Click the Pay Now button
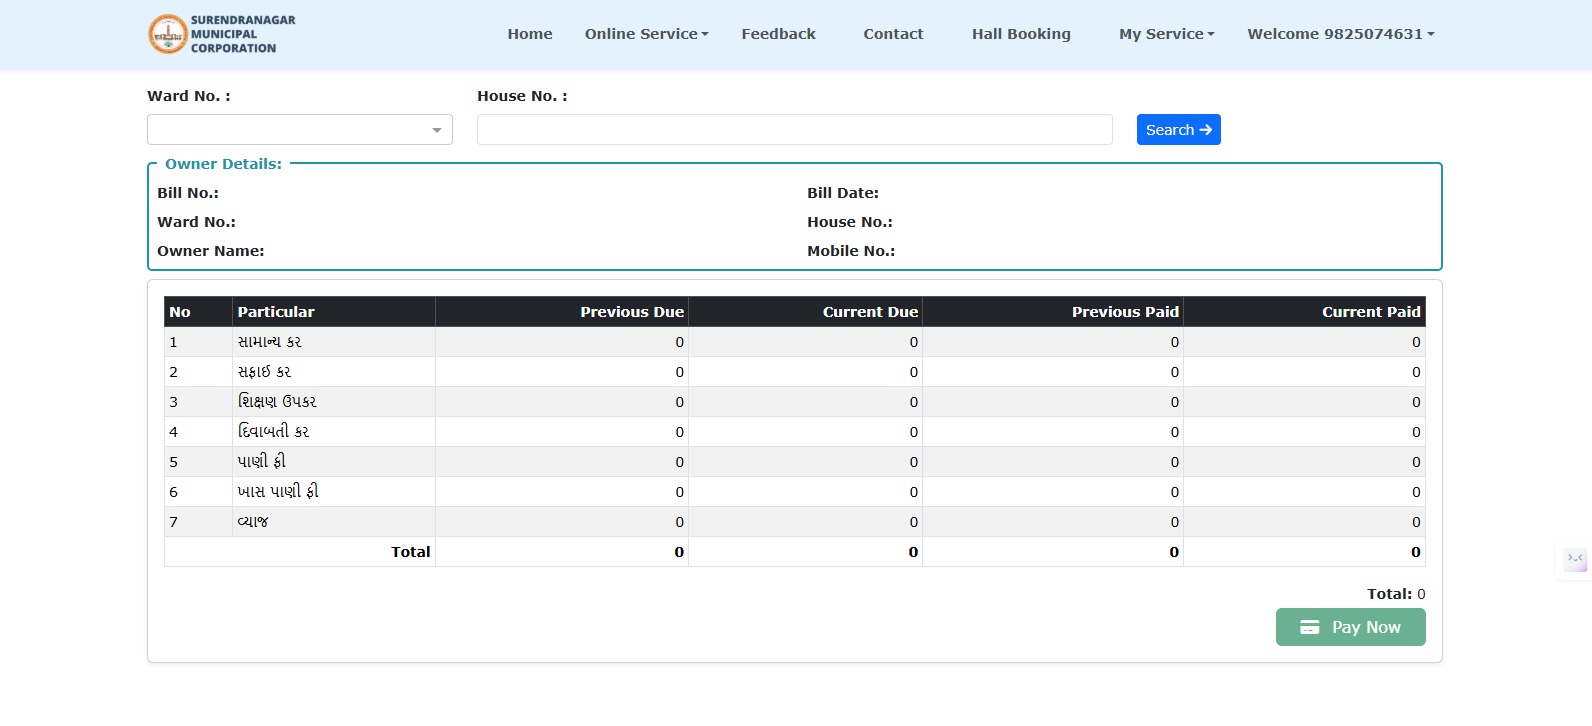 coord(1350,627)
